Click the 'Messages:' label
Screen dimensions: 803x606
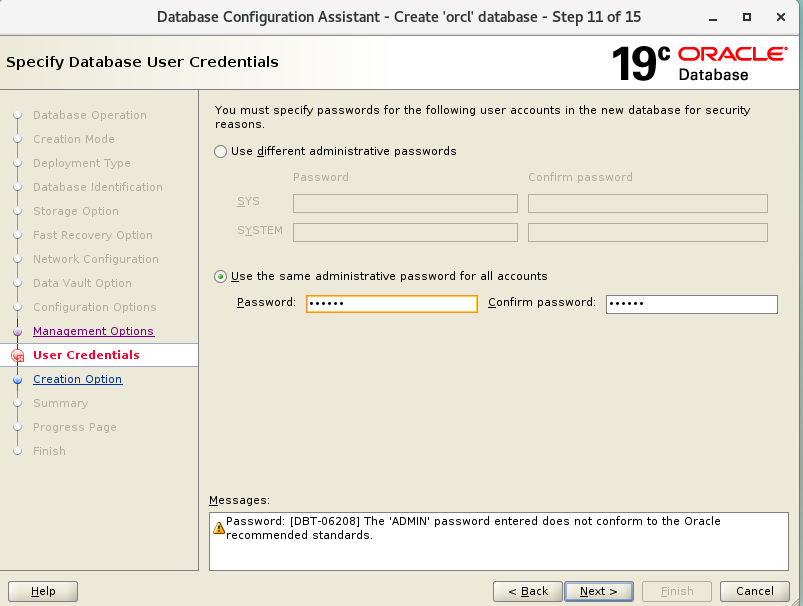click(239, 500)
